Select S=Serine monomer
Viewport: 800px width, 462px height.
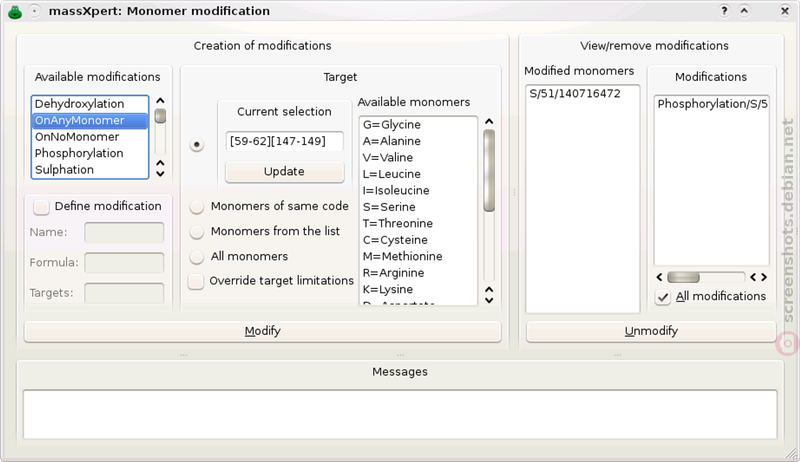coord(418,207)
